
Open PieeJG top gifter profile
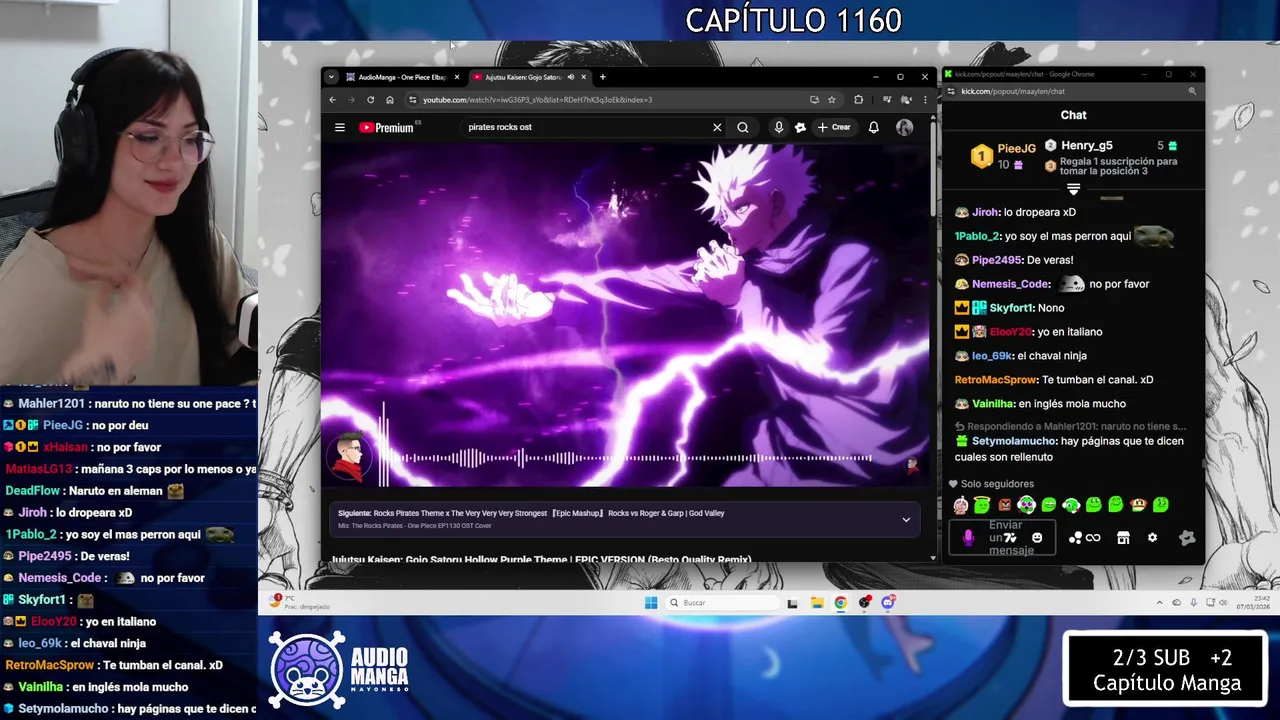1016,149
